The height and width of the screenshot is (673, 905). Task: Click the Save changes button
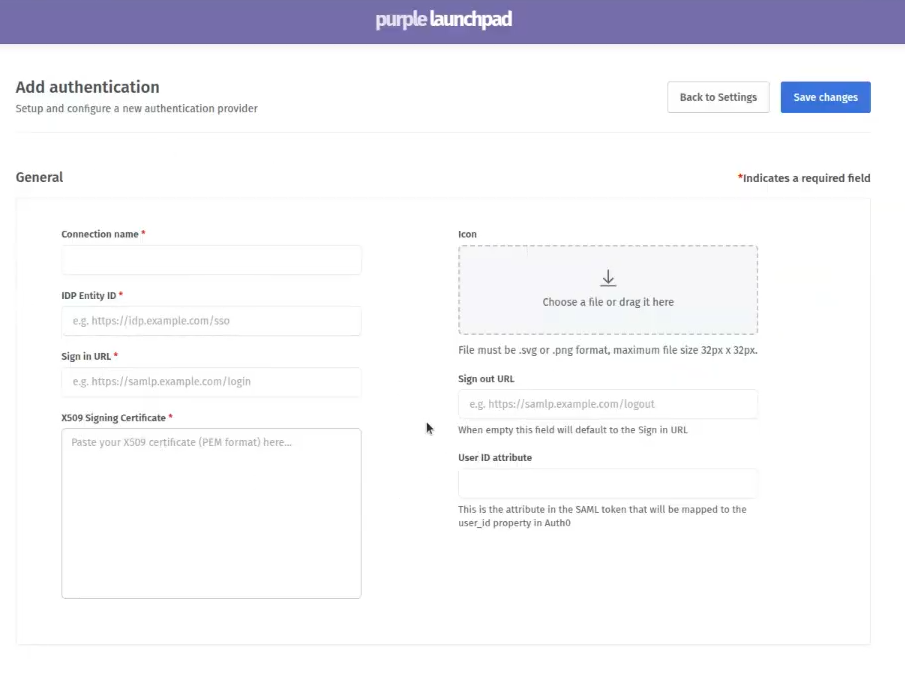point(825,97)
